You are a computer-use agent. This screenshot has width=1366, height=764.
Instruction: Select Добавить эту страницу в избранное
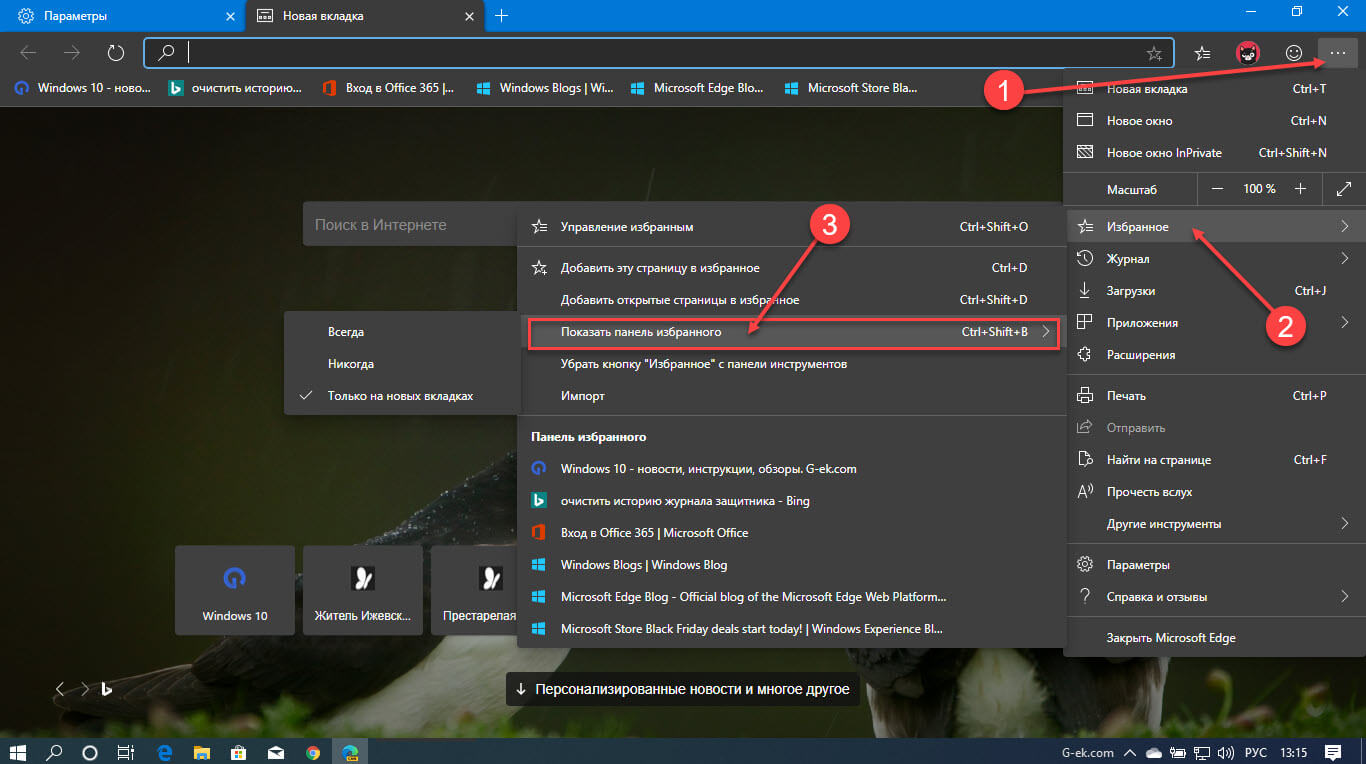790,268
